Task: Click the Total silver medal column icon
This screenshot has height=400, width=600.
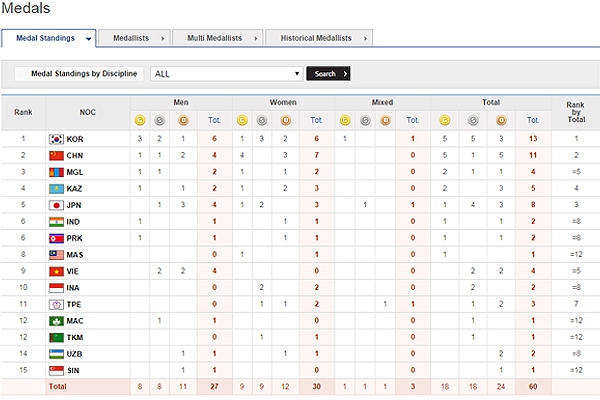Action: (473, 121)
